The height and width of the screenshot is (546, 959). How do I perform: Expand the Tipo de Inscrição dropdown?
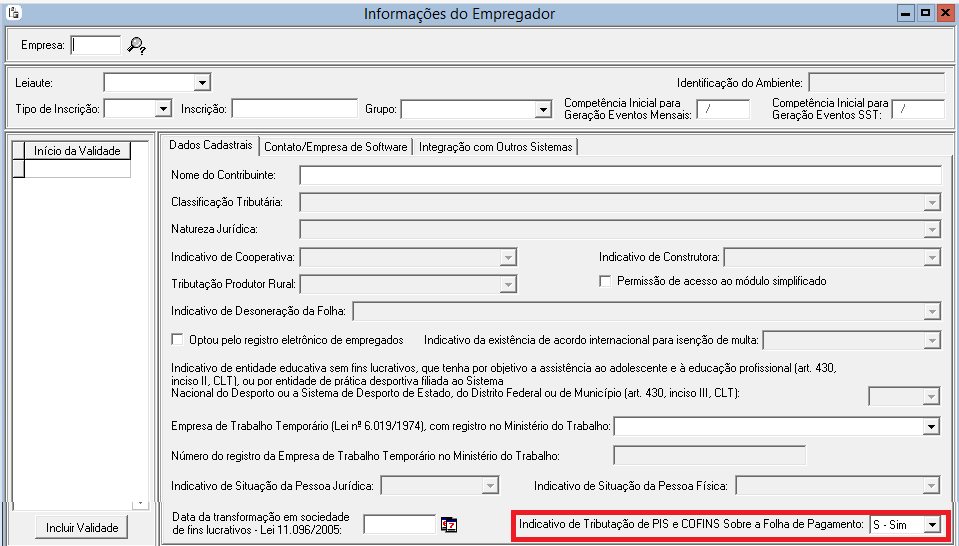pos(163,109)
